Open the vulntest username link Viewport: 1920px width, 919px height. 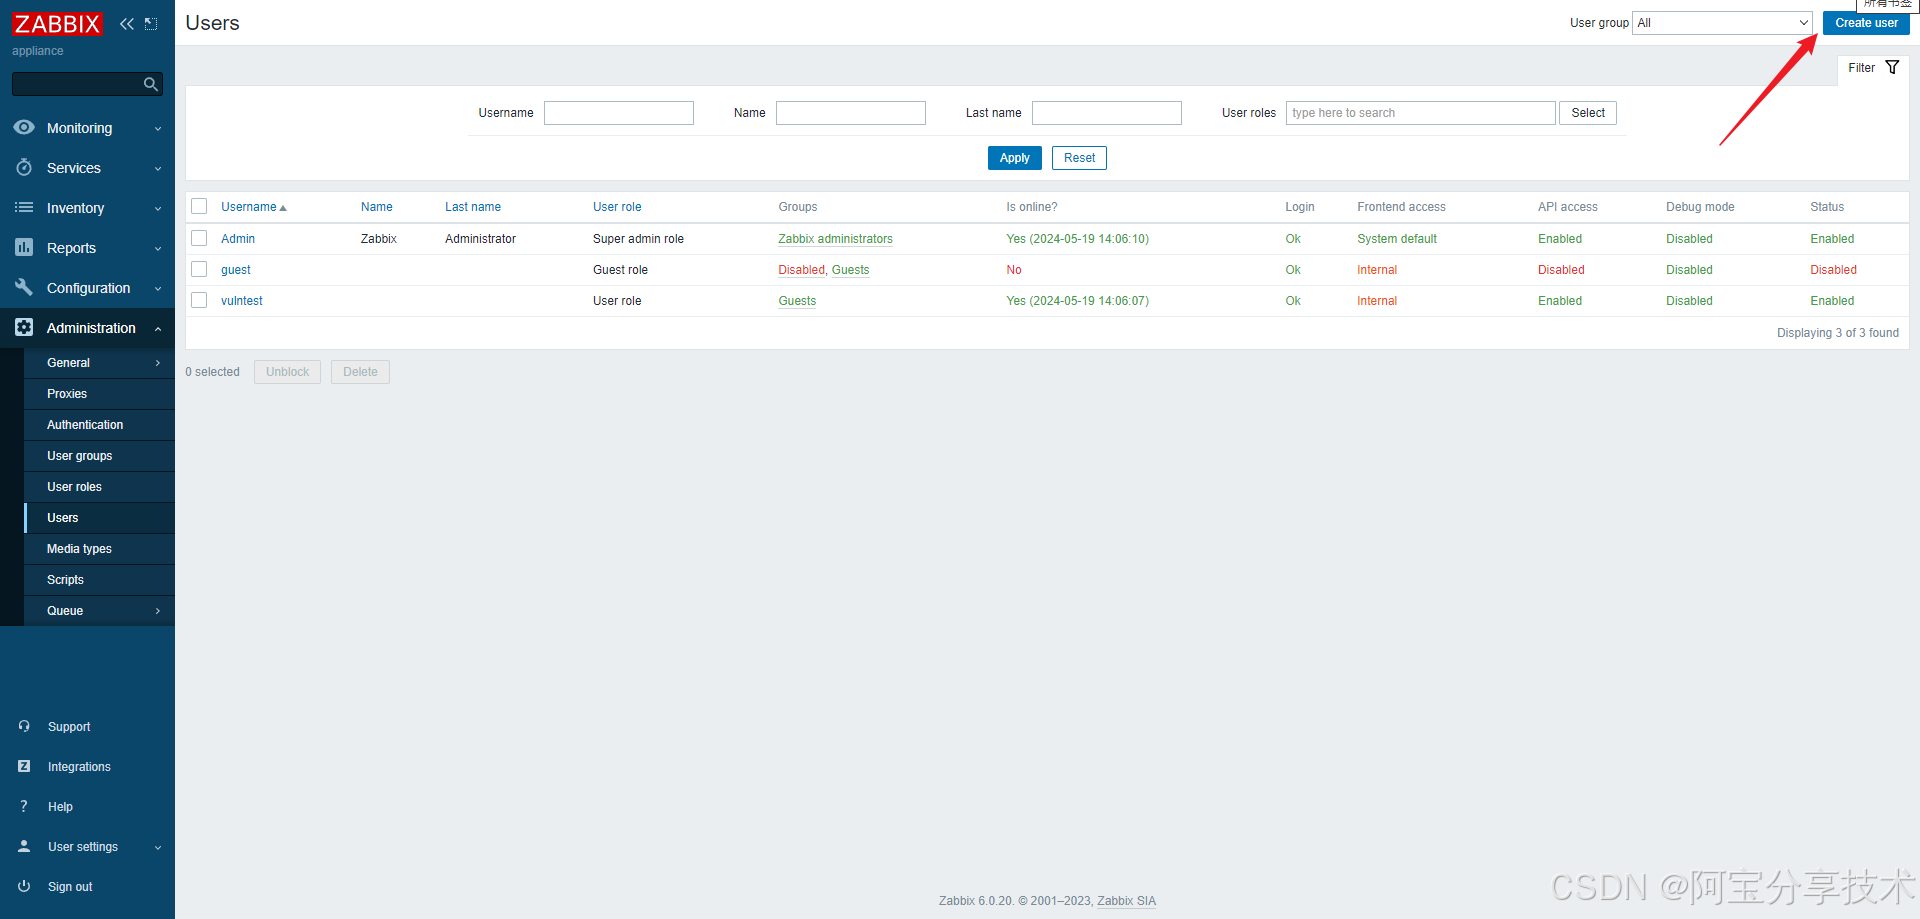(x=242, y=301)
